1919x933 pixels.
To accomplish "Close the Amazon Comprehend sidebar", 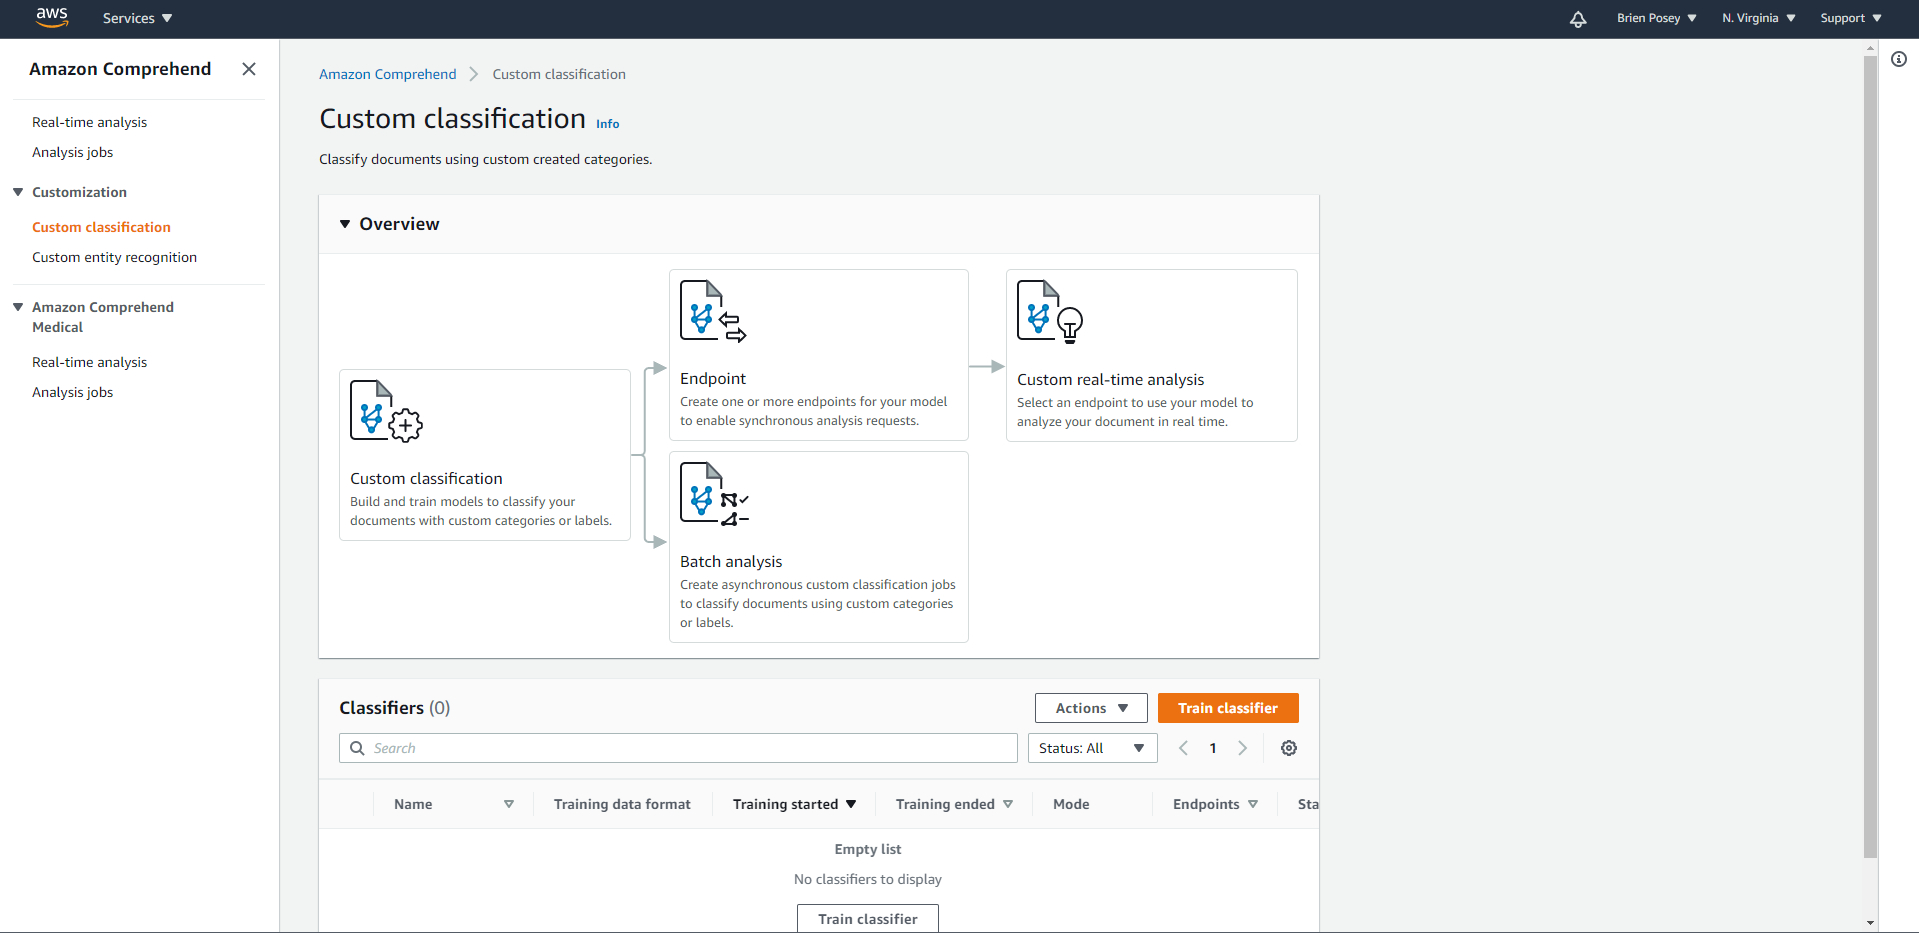I will tap(249, 69).
